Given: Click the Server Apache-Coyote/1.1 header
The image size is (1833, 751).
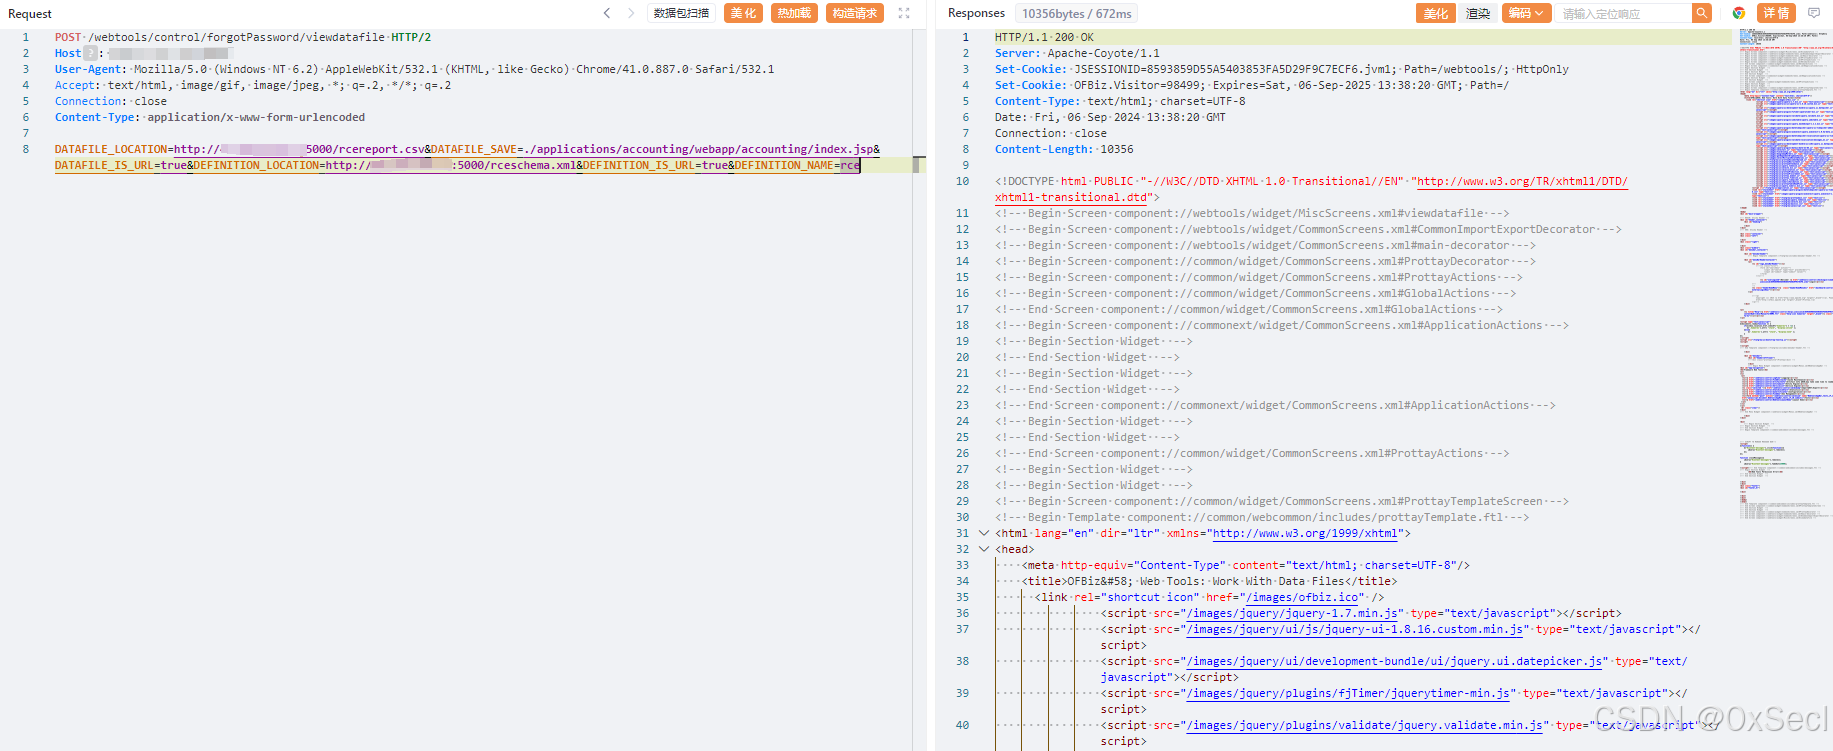Looking at the screenshot, I should pos(1077,53).
